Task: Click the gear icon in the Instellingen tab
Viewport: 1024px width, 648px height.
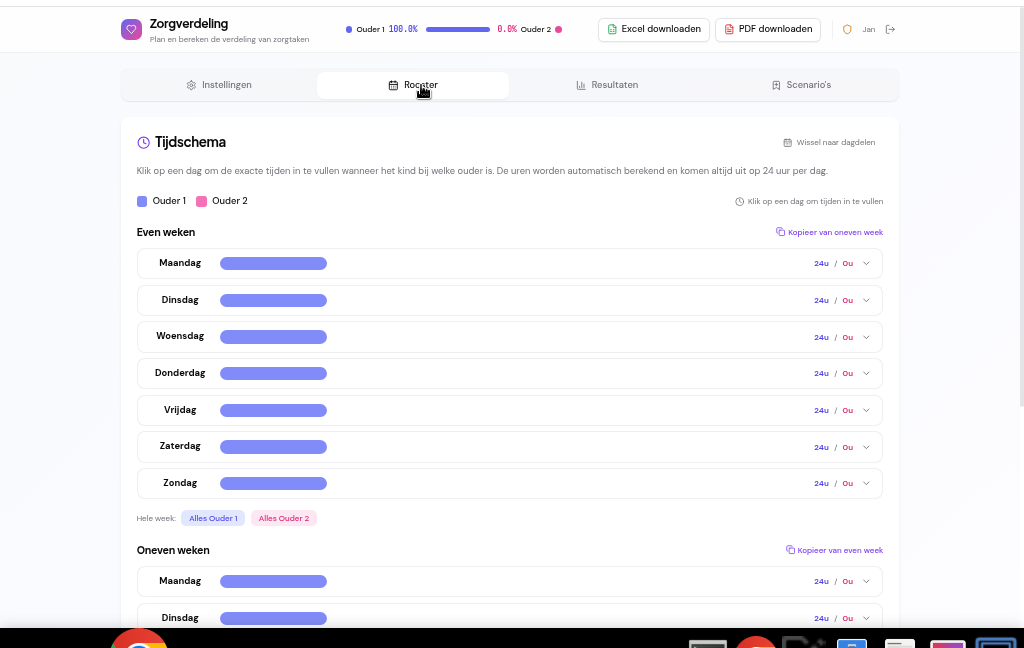Action: pyautogui.click(x=191, y=85)
